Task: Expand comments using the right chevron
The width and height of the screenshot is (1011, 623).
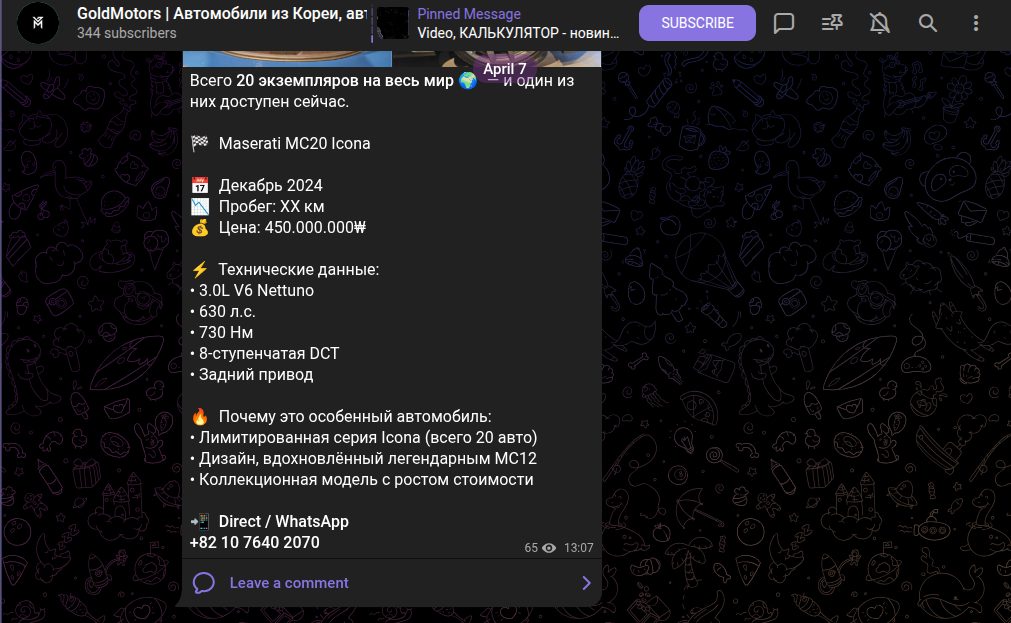Action: click(x=586, y=583)
